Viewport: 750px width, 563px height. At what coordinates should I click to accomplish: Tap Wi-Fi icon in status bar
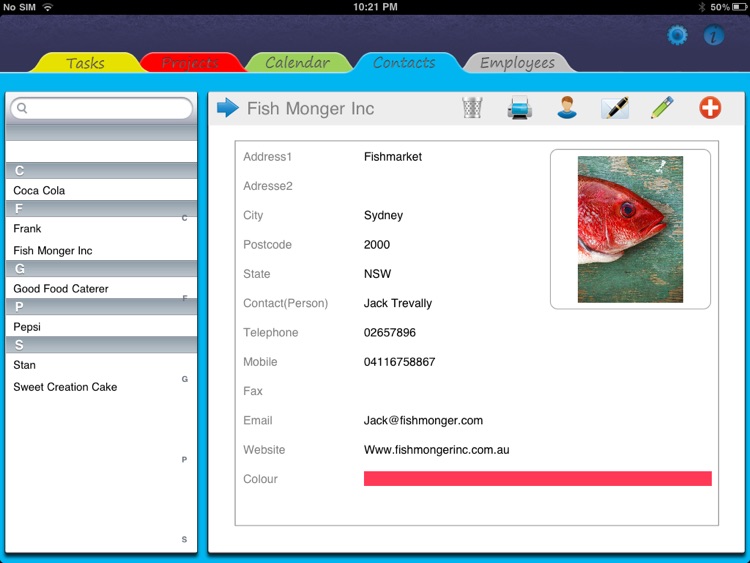47,7
